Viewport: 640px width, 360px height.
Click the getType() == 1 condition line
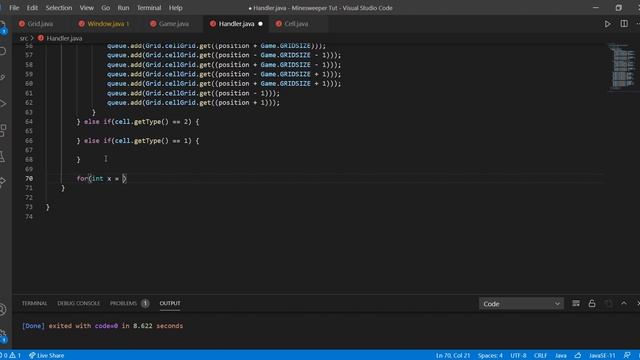click(138, 140)
